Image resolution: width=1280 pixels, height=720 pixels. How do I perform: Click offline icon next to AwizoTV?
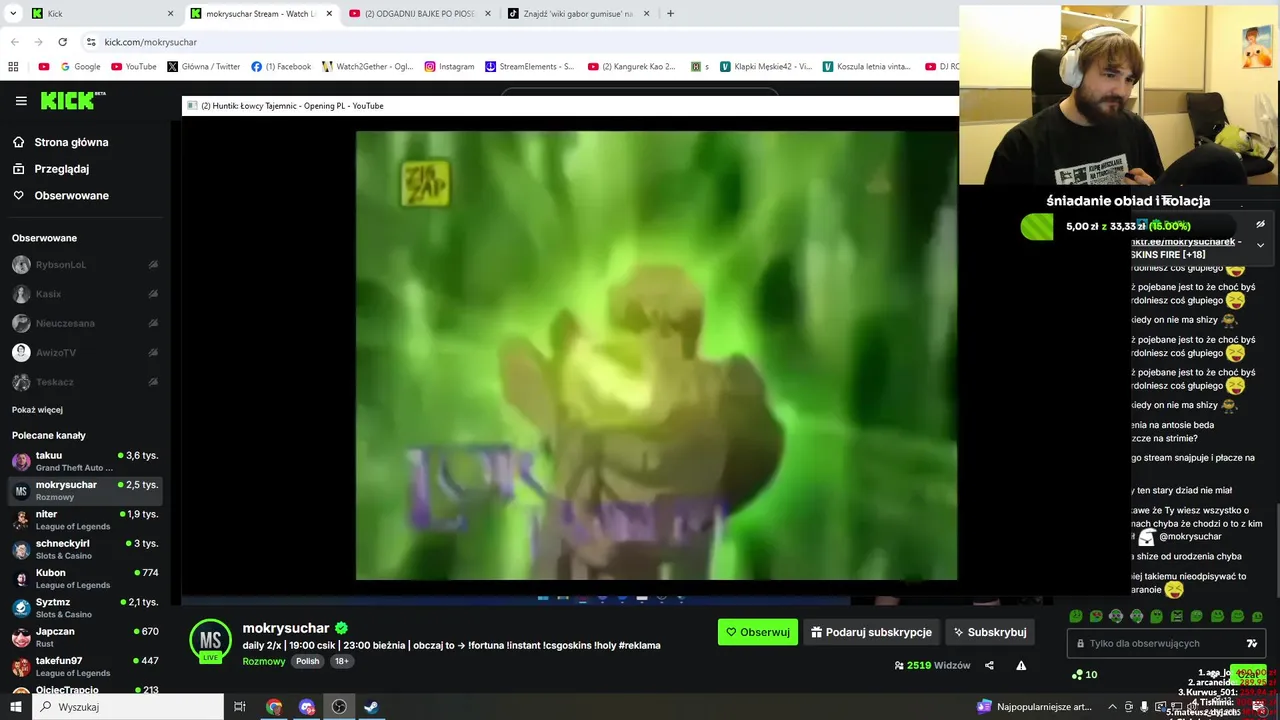point(153,352)
